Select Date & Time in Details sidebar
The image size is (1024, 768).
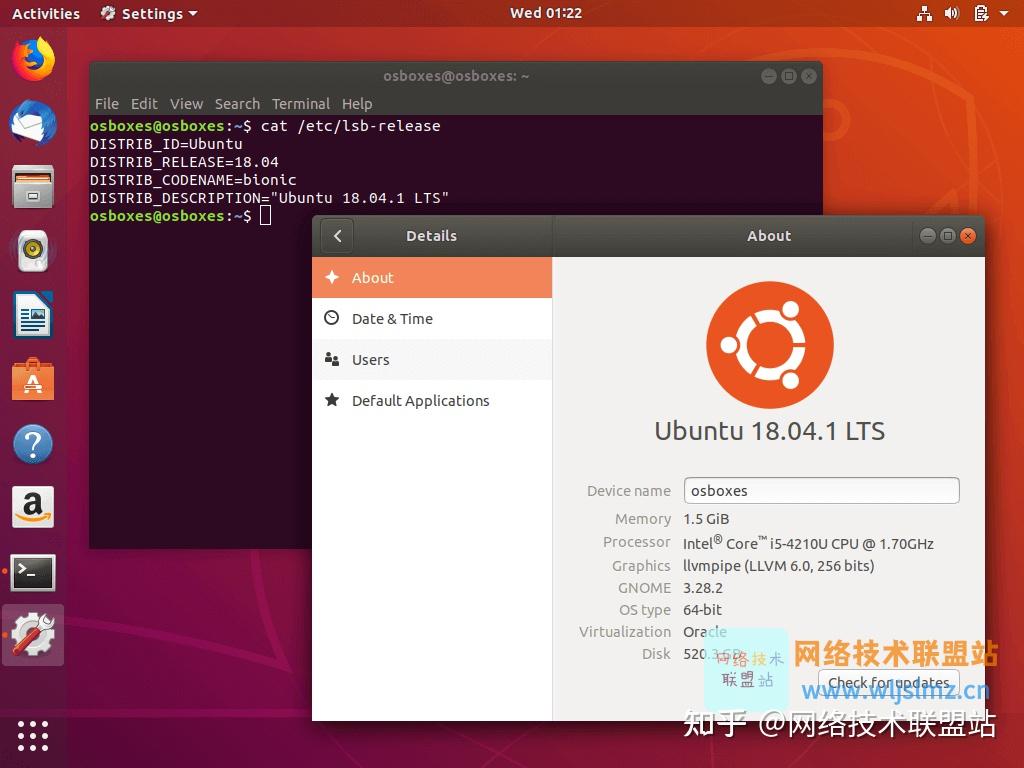click(x=392, y=319)
